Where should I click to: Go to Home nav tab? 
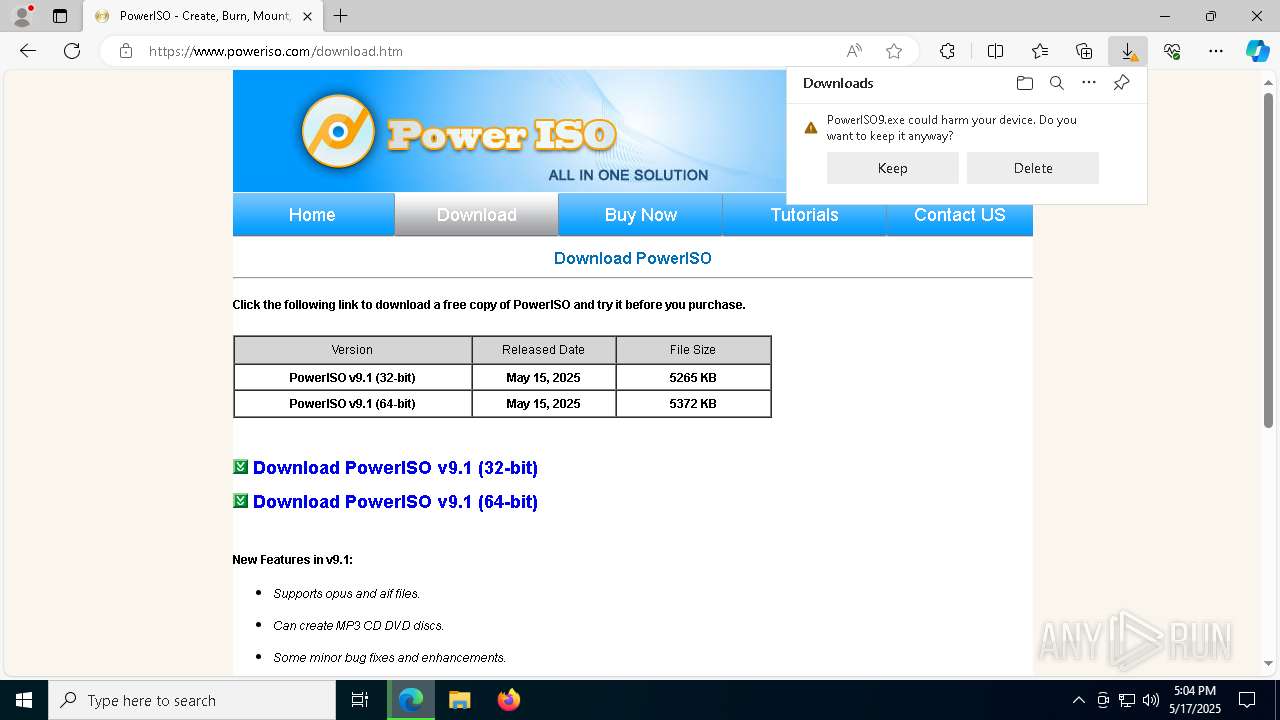(312, 215)
